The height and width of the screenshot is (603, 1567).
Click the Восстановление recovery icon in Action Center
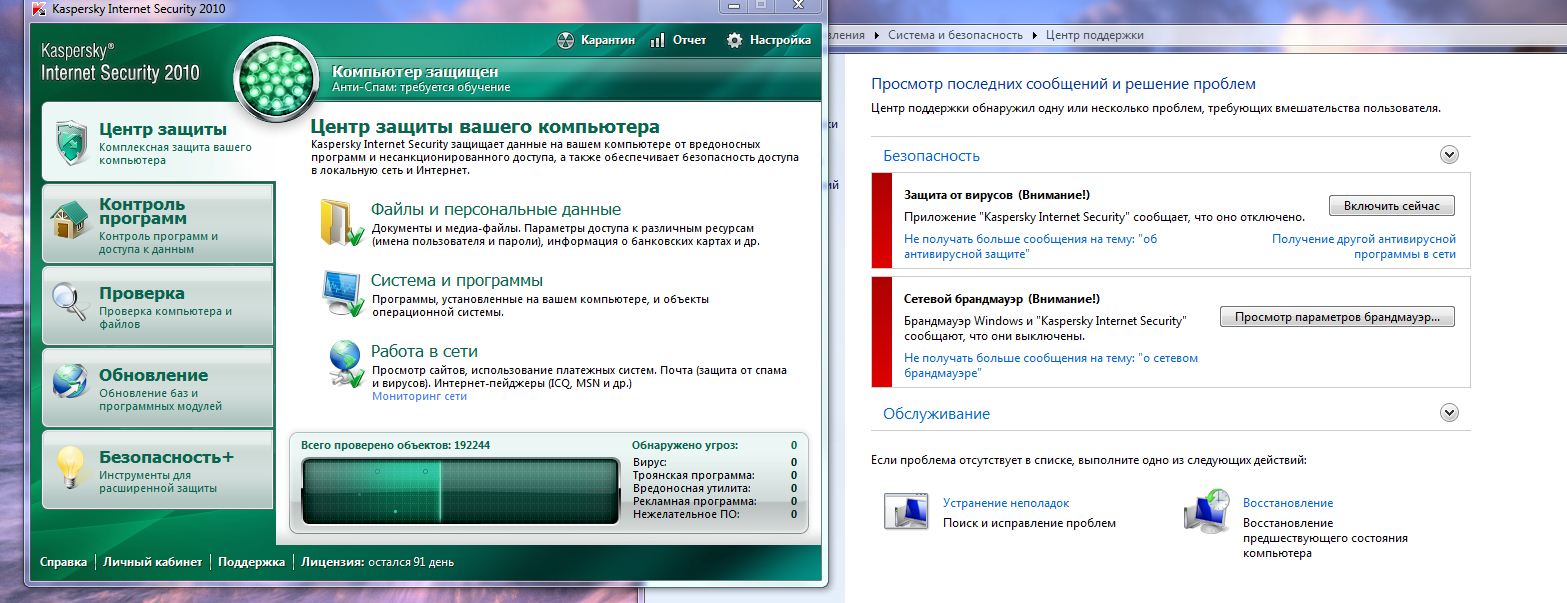pyautogui.click(x=1206, y=509)
